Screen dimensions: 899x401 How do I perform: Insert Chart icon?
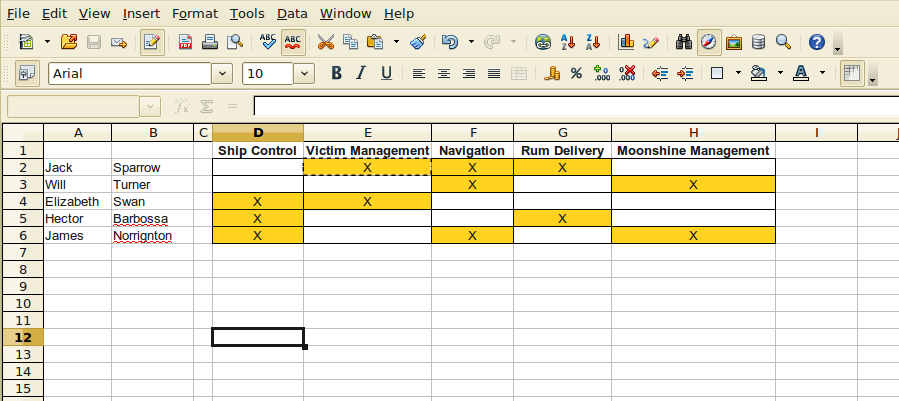626,42
